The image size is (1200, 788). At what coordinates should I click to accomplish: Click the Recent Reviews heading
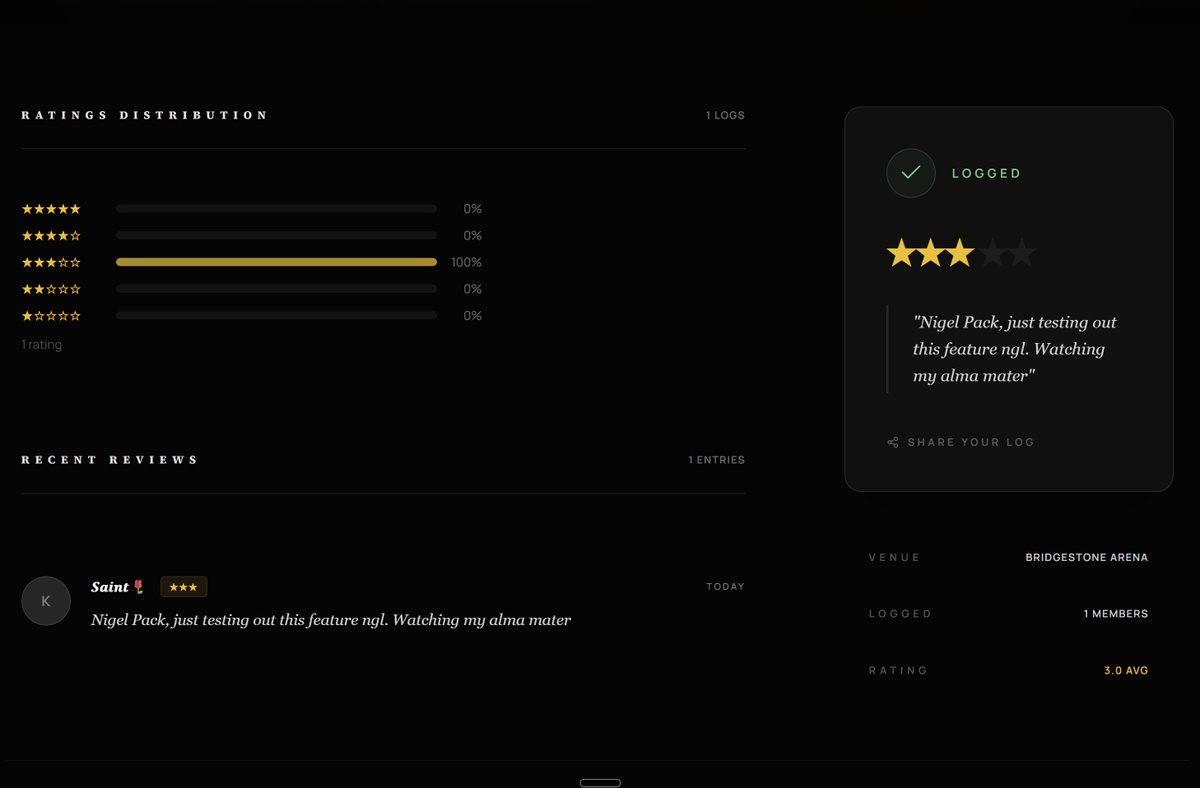tap(110, 460)
